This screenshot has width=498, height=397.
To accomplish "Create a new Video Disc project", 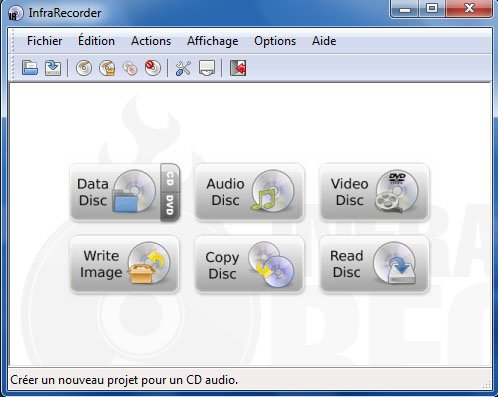I will click(x=374, y=192).
